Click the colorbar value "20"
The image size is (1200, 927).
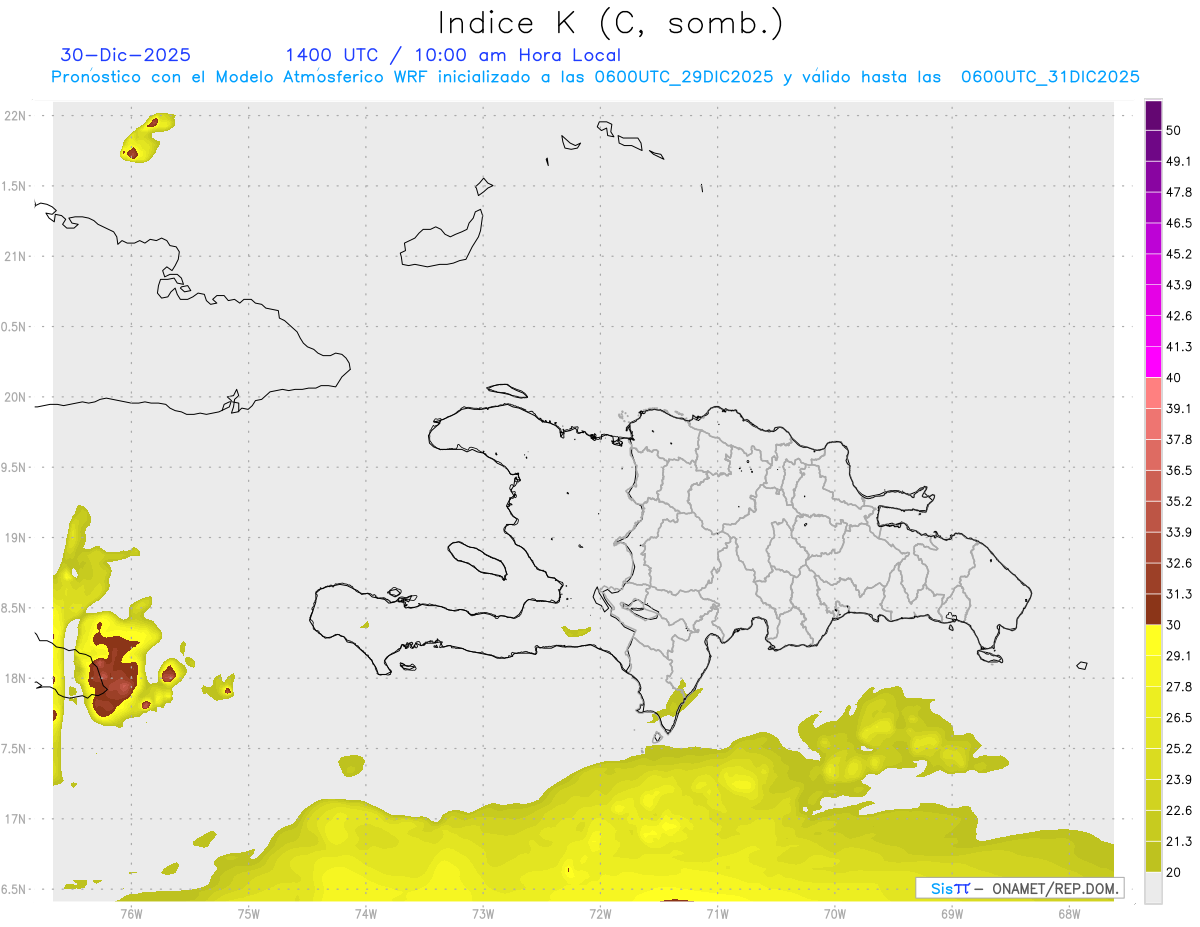pyautogui.click(x=1173, y=873)
